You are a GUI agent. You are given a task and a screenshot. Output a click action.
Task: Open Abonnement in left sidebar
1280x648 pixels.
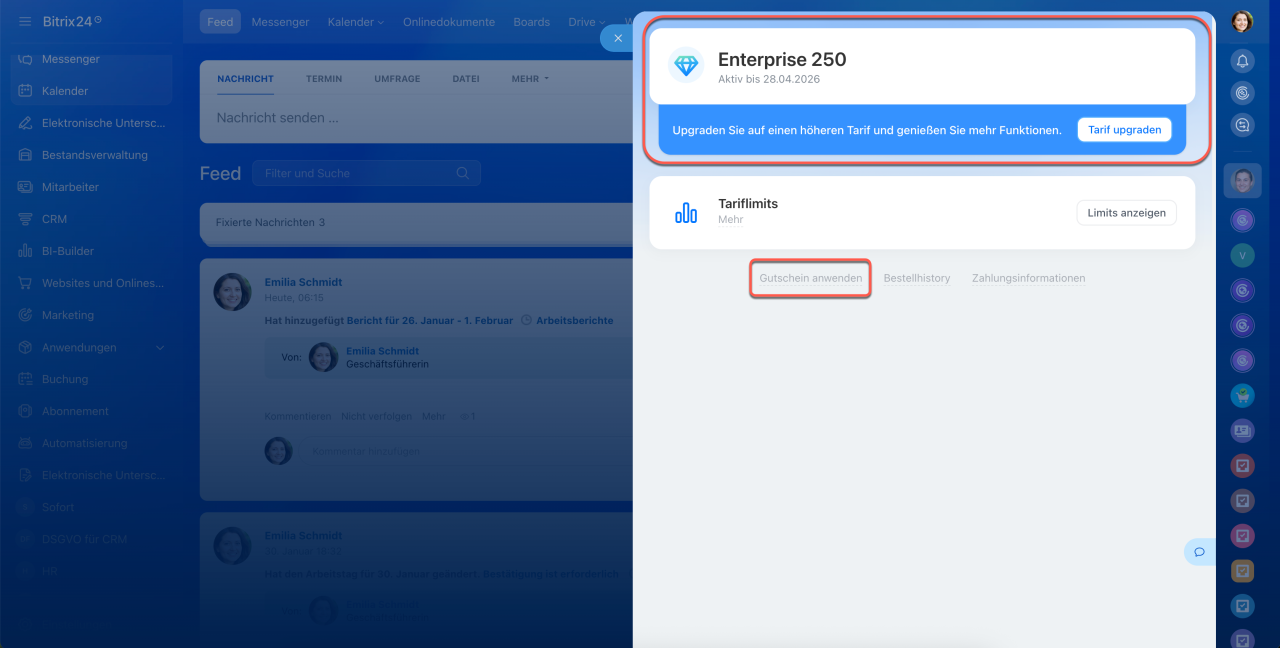75,411
